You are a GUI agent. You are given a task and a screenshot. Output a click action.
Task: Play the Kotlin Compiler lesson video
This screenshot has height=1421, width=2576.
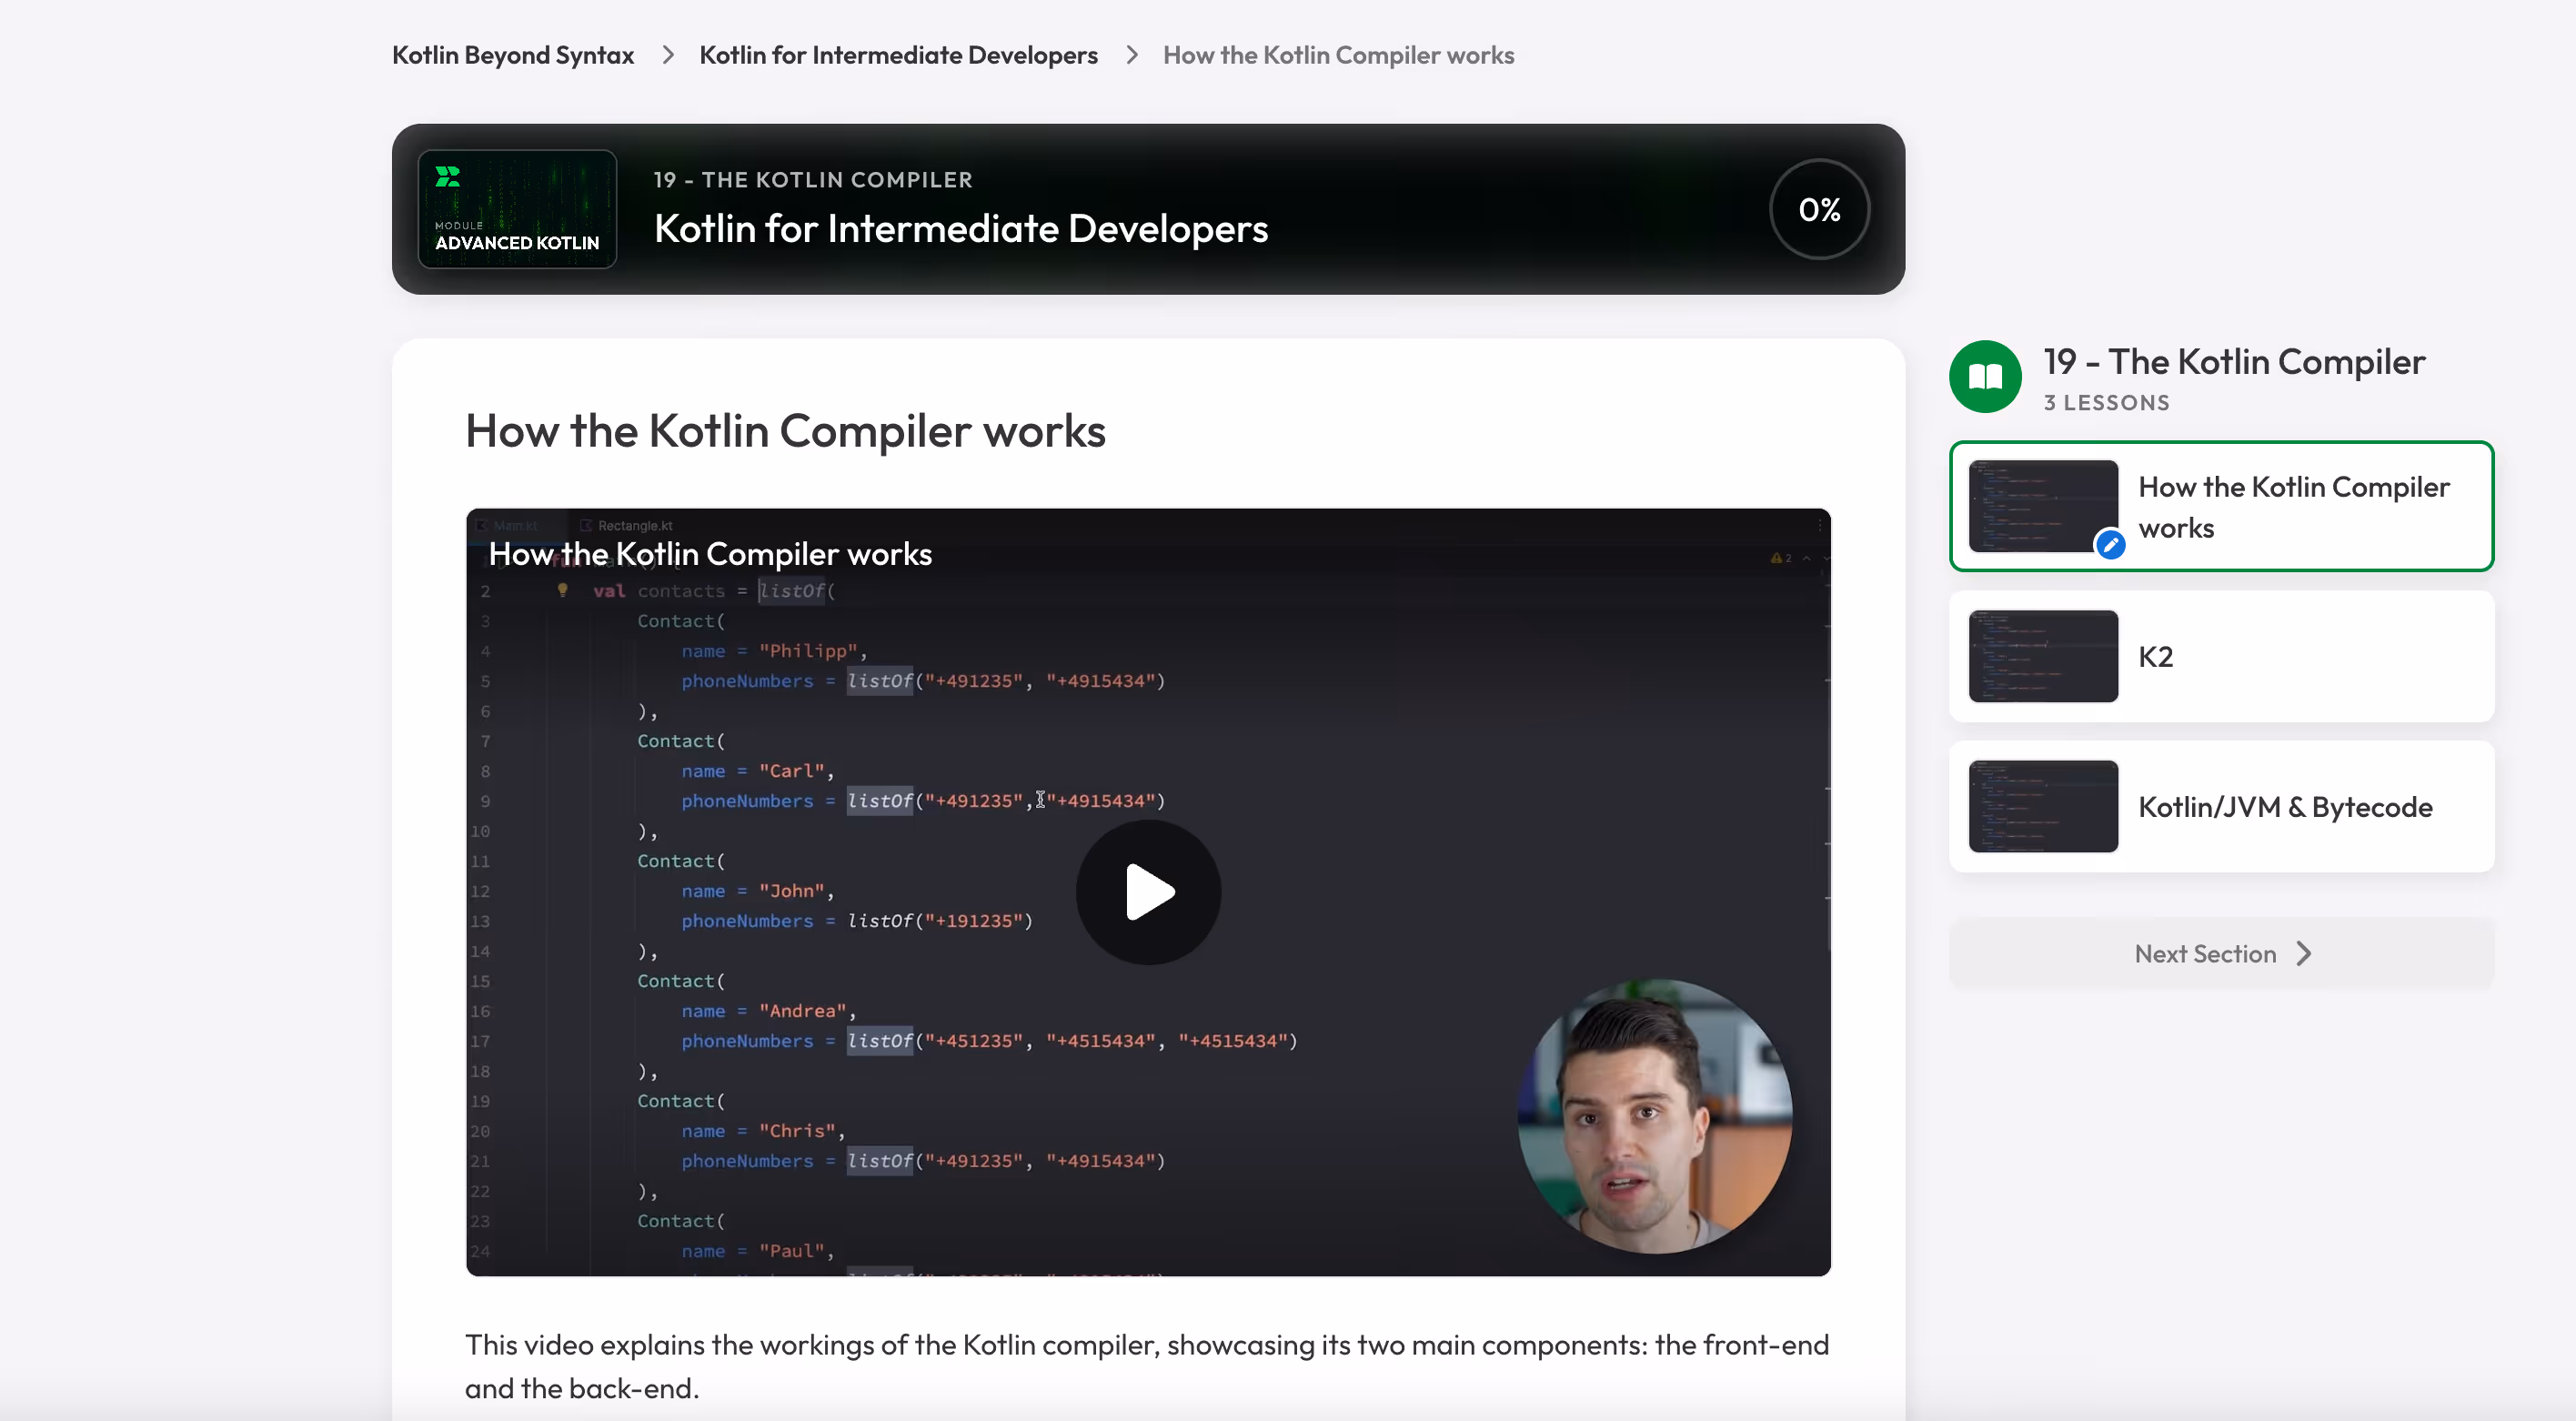[x=1148, y=892]
